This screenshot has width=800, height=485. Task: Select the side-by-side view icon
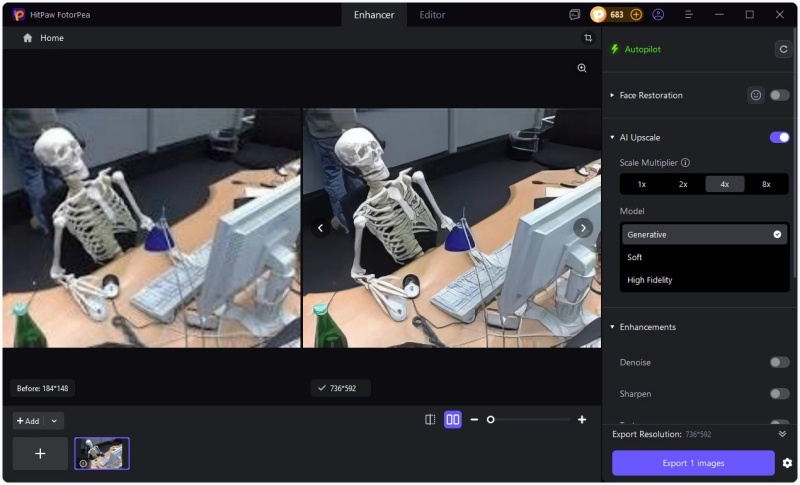pyautogui.click(x=453, y=420)
